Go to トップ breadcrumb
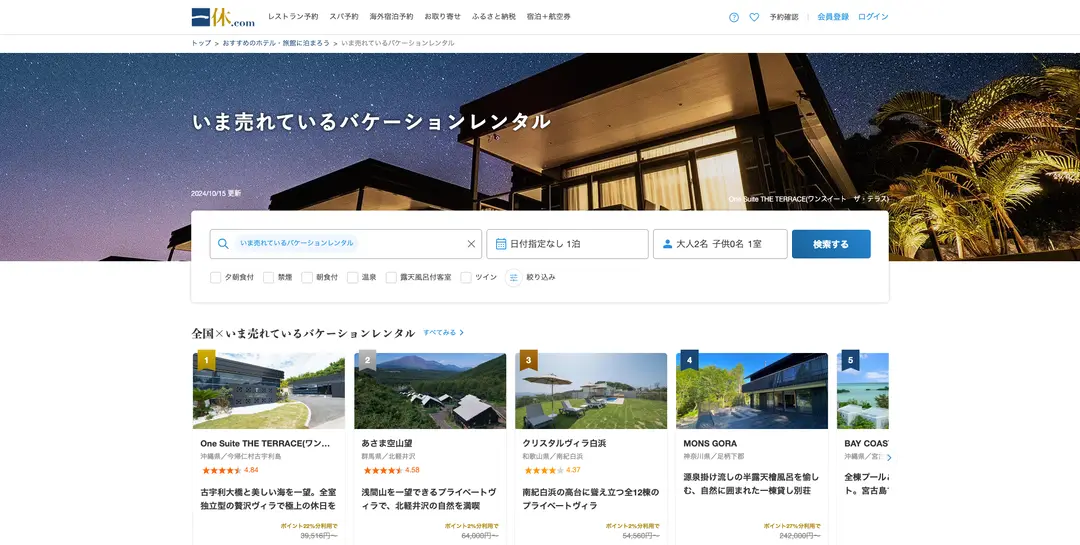This screenshot has height=545, width=1080. 201,43
